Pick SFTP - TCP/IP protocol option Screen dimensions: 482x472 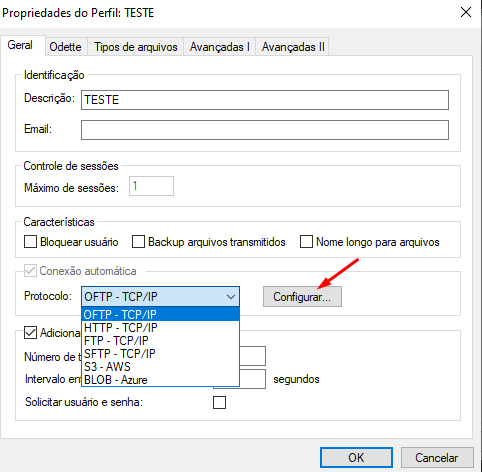(x=160, y=354)
